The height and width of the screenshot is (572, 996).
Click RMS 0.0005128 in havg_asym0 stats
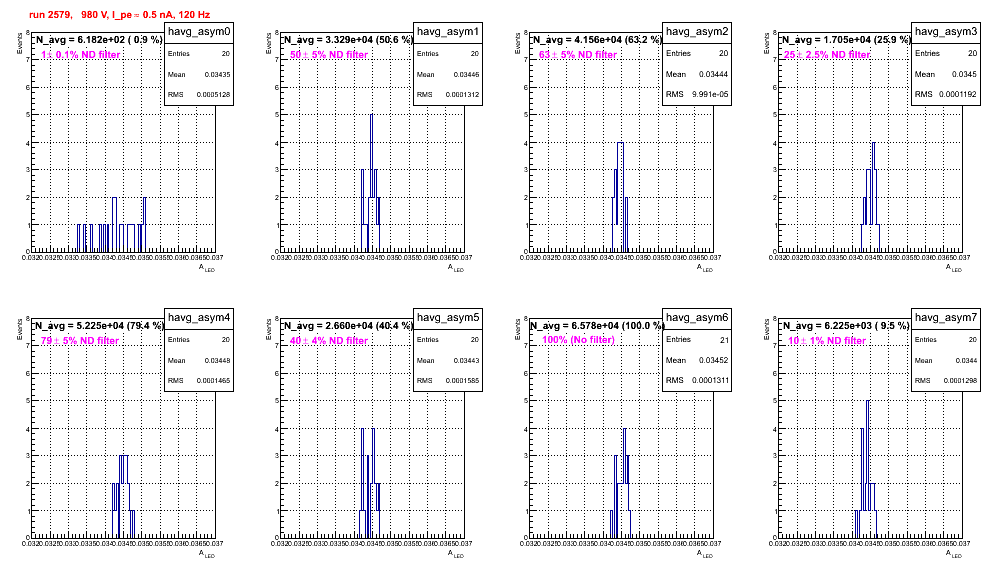pyautogui.click(x=199, y=95)
